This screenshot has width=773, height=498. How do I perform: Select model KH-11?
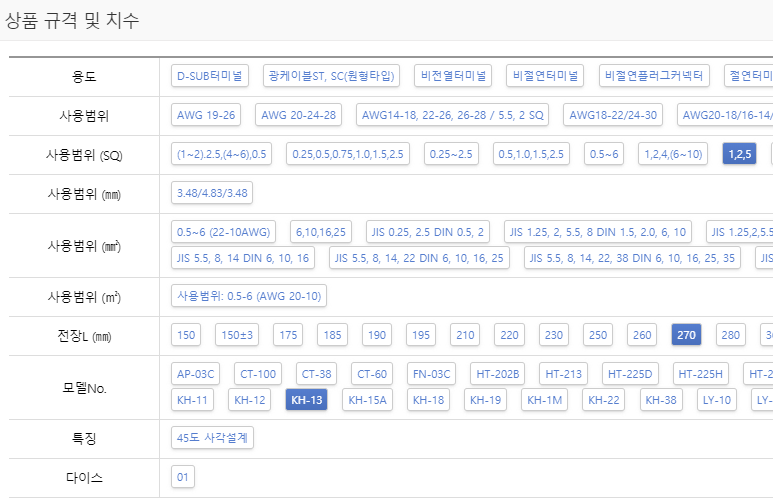(x=192, y=400)
